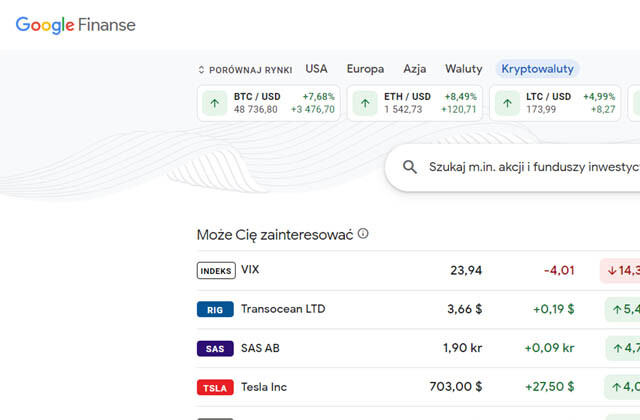Viewport: 640px width, 420px height.
Task: Click the blue RIG ticker badge
Action: [215, 309]
